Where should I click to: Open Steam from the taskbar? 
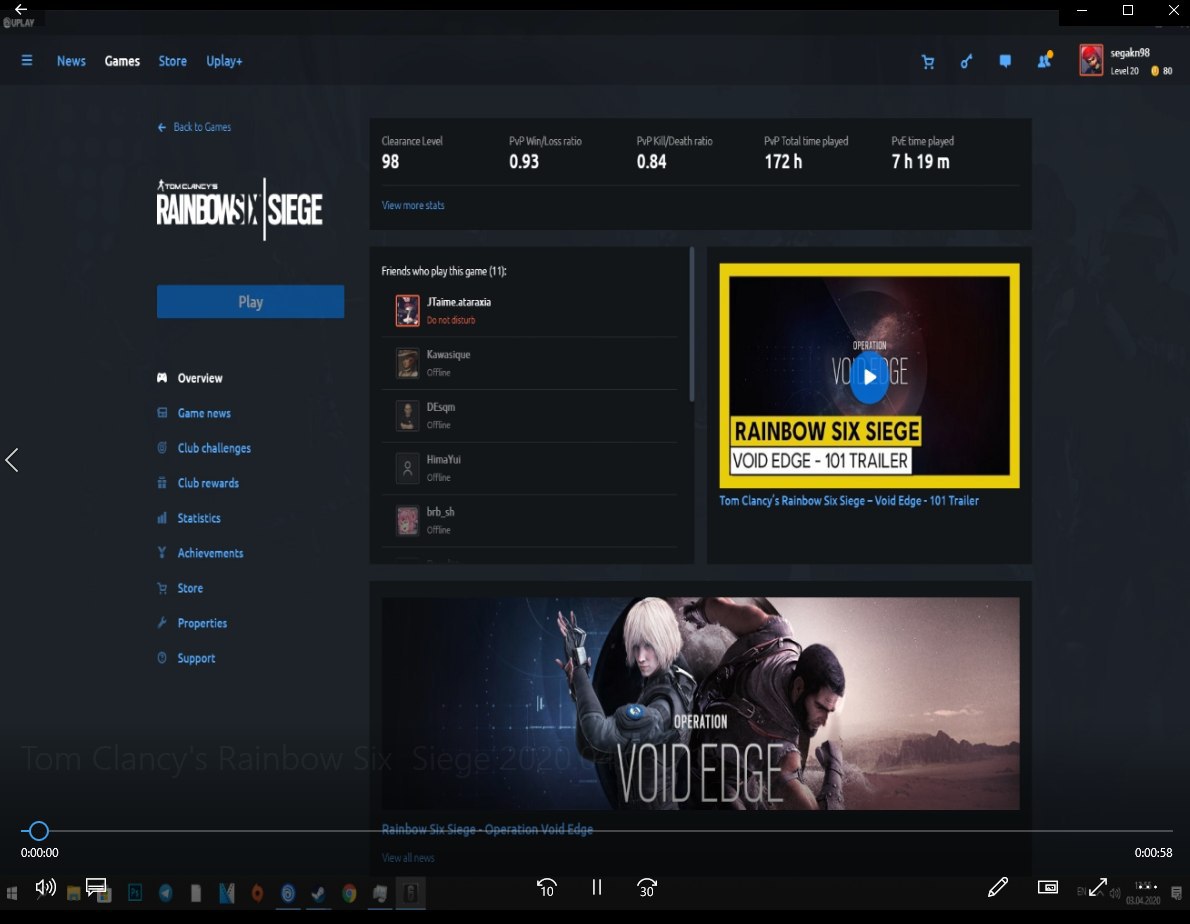click(318, 893)
